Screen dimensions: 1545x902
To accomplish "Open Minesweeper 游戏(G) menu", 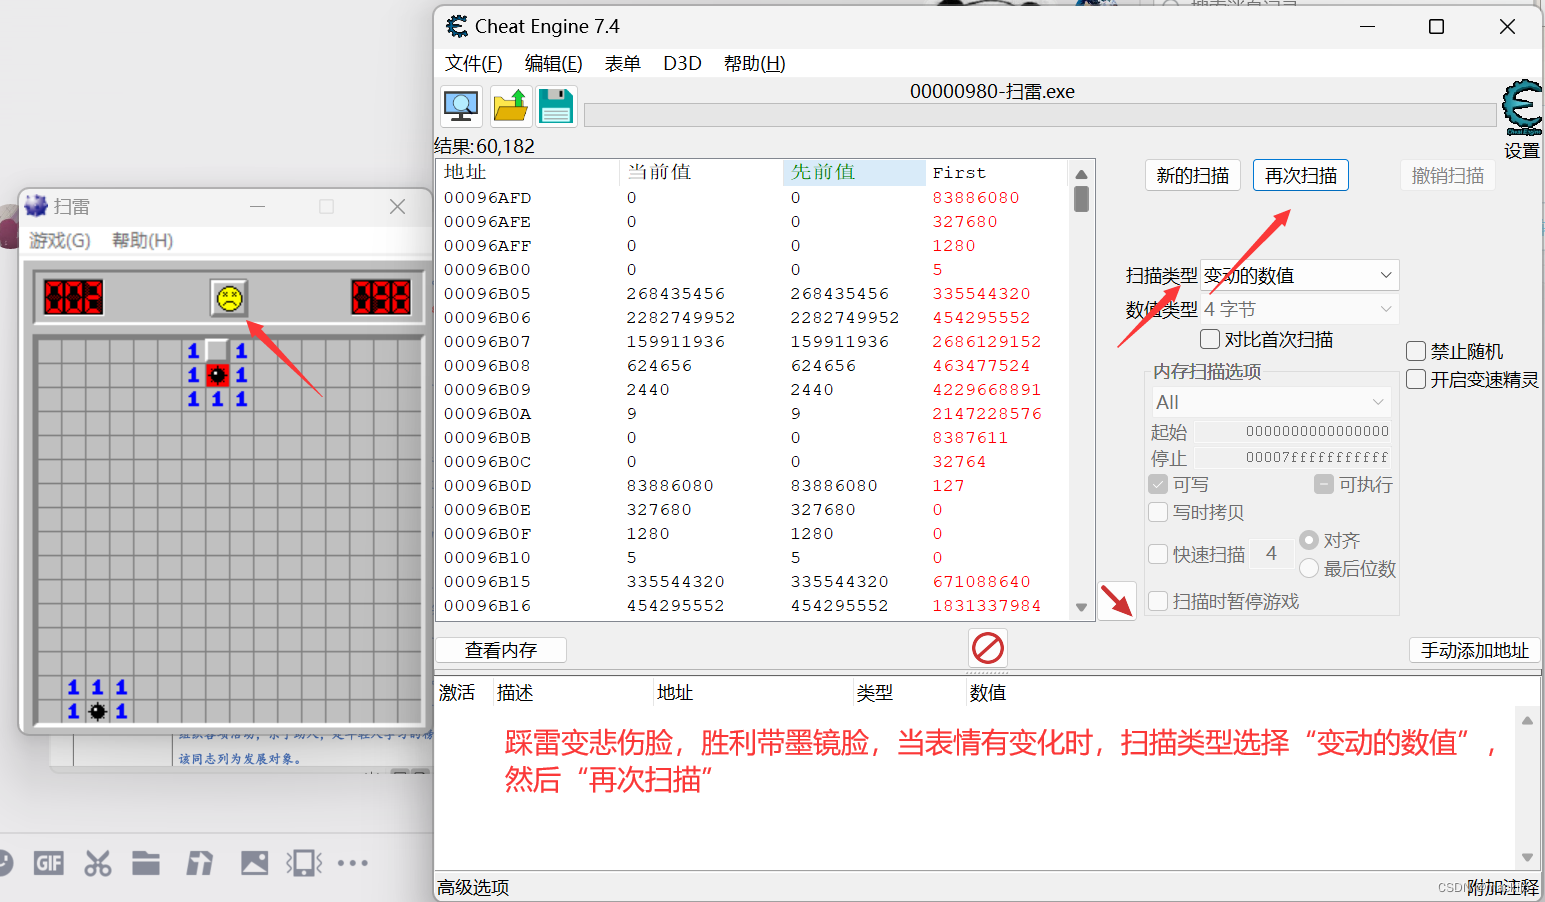I will tap(60, 240).
